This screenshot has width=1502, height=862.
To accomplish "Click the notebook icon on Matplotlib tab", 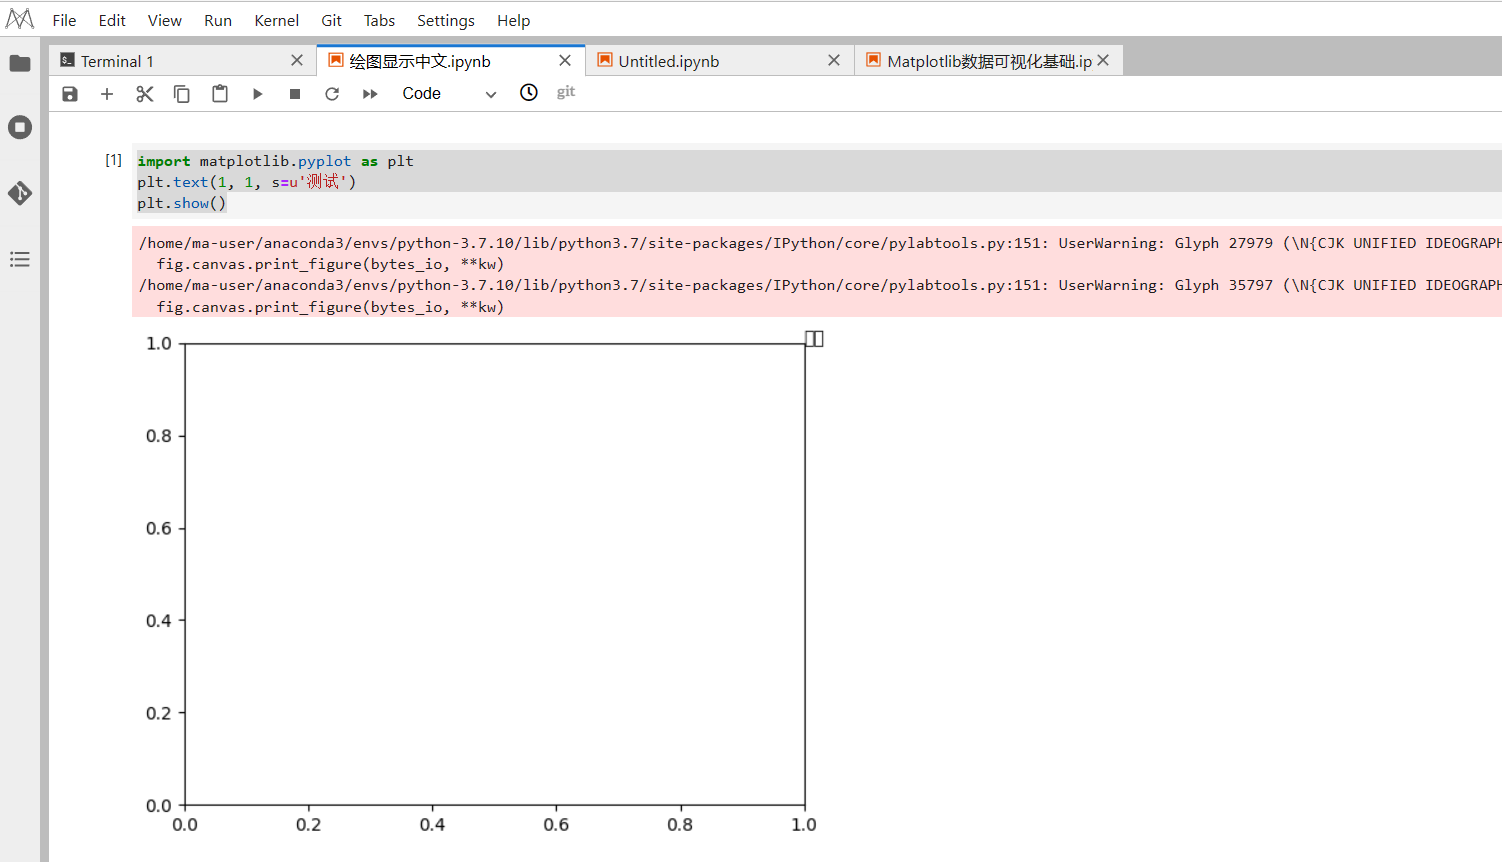I will [874, 60].
